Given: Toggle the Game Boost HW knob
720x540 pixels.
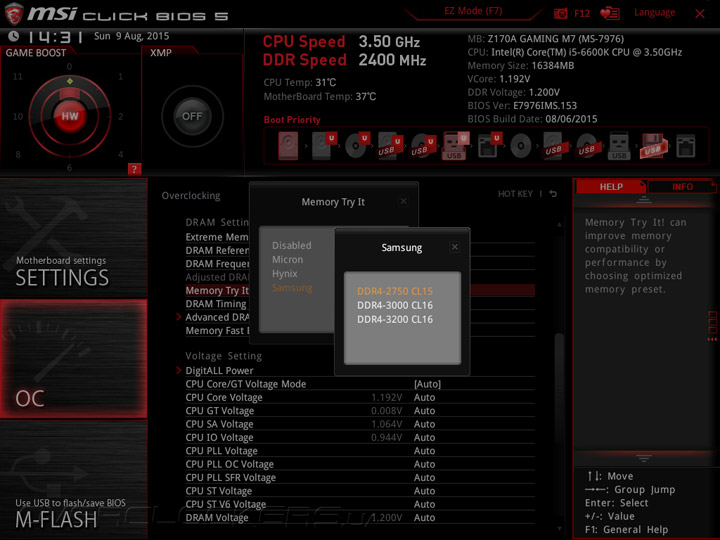Looking at the screenshot, I should click(x=70, y=116).
